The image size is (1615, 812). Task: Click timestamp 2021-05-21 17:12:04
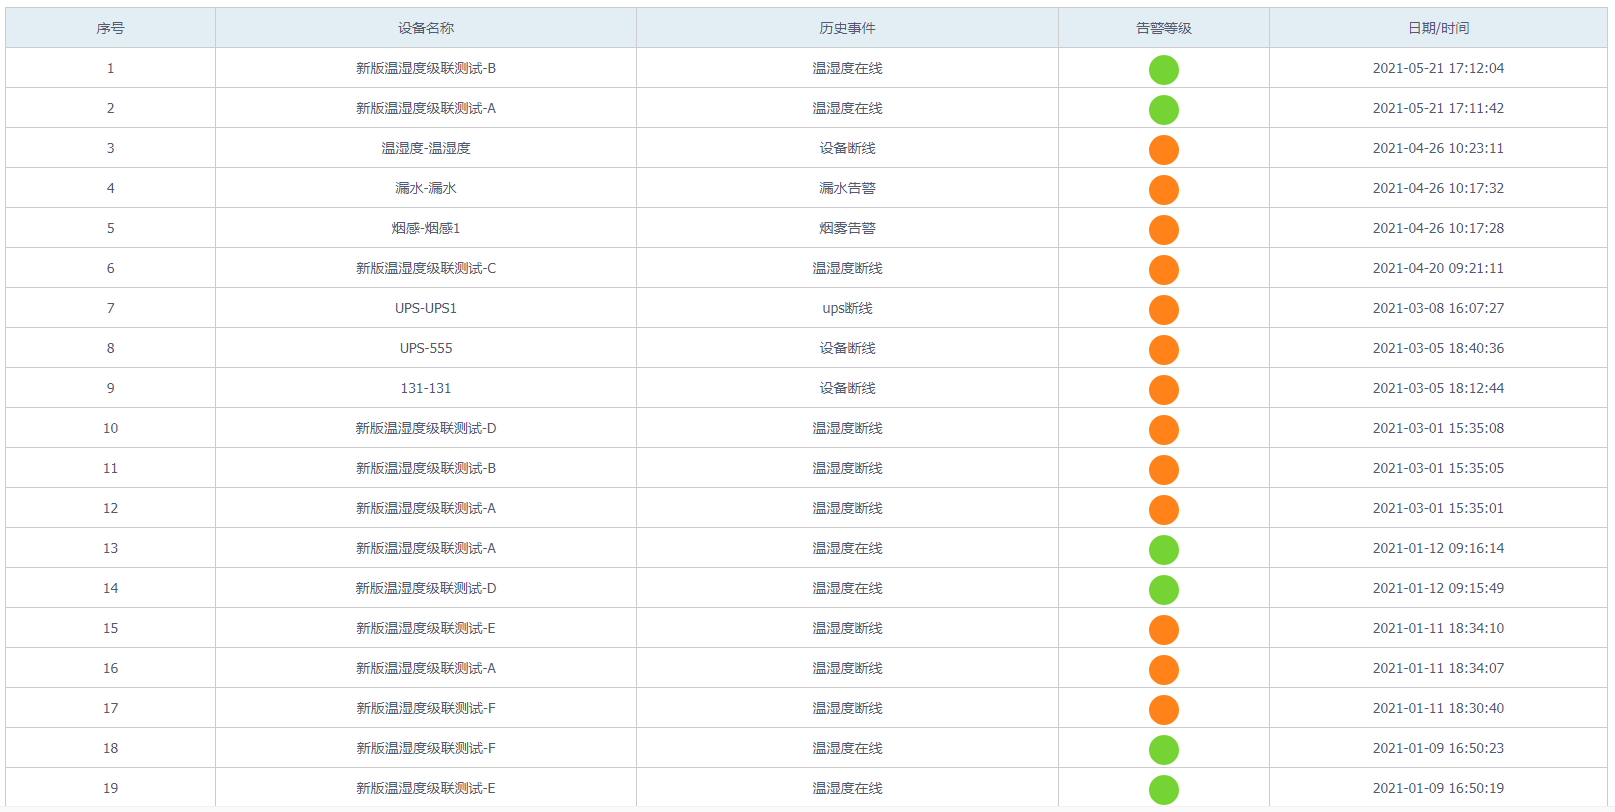pyautogui.click(x=1438, y=68)
